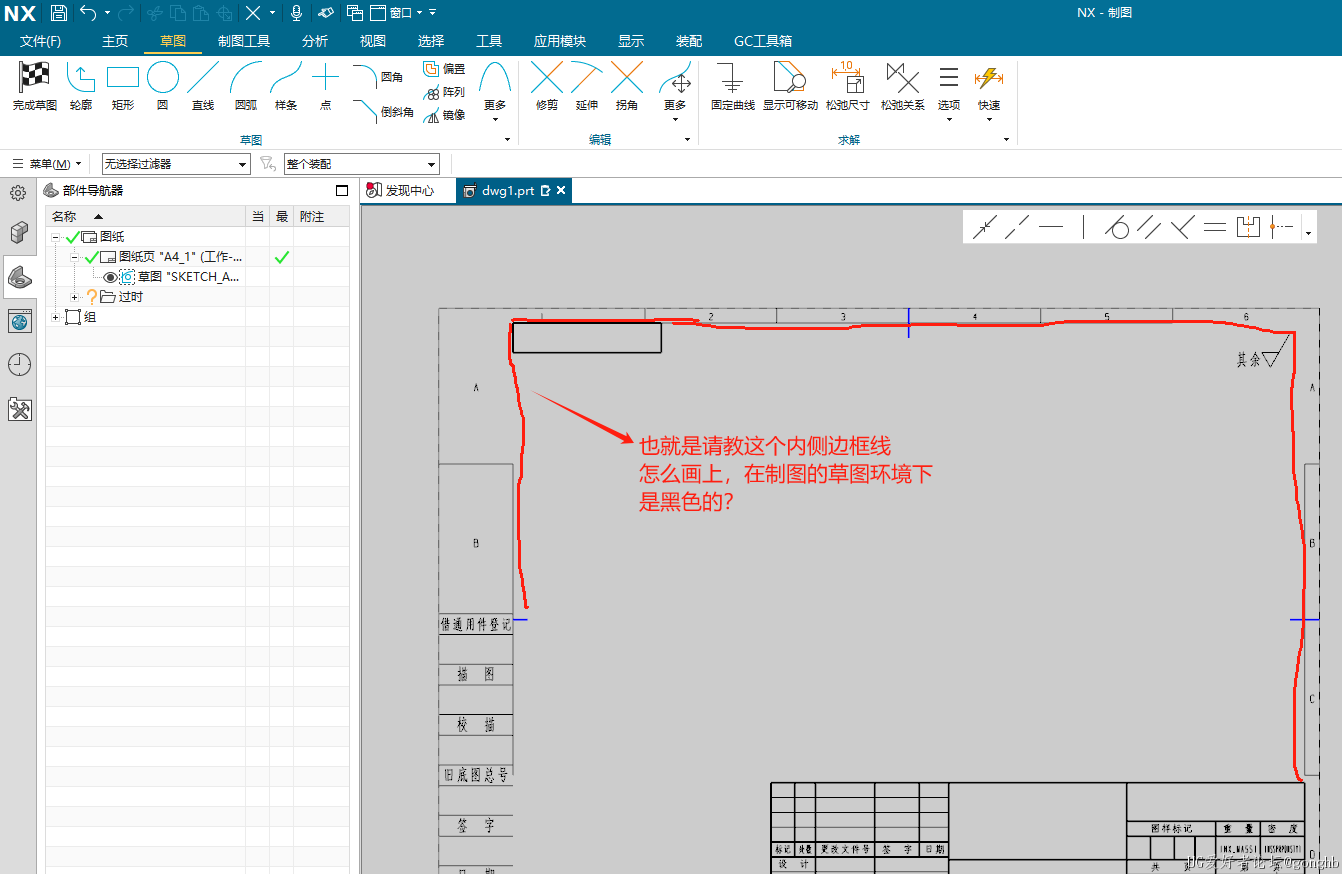Switch to Drafting Tools (制图工具) tab

(x=244, y=41)
